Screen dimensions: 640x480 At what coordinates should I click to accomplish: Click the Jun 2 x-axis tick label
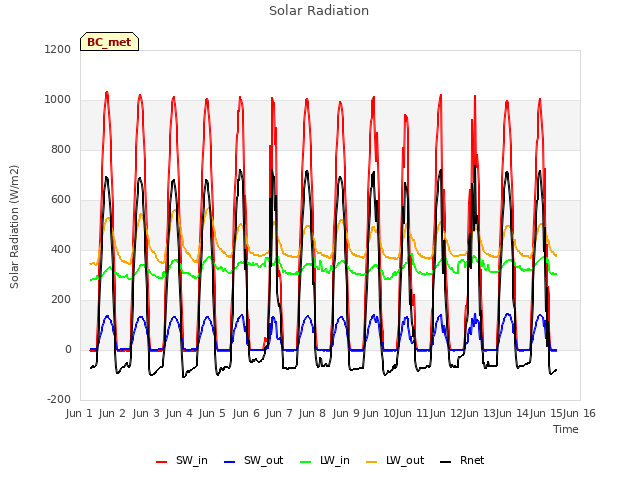(112, 413)
